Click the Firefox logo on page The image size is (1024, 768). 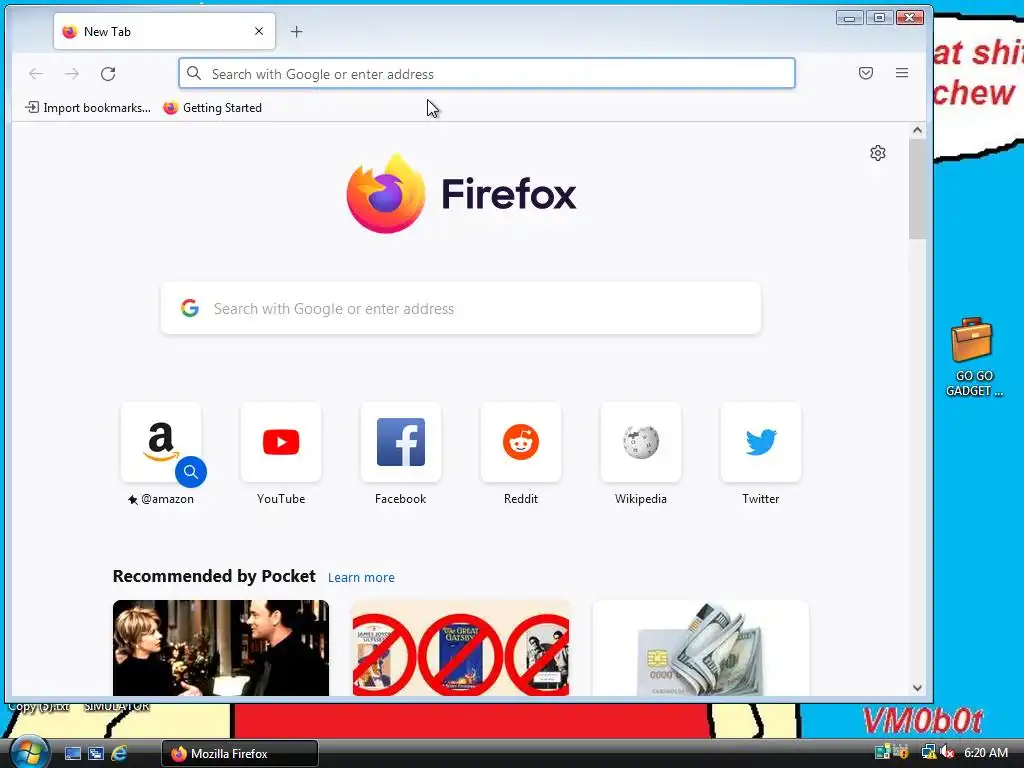[x=461, y=194]
